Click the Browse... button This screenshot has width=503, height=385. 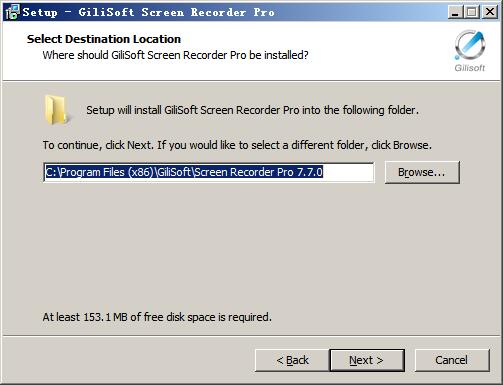click(422, 172)
